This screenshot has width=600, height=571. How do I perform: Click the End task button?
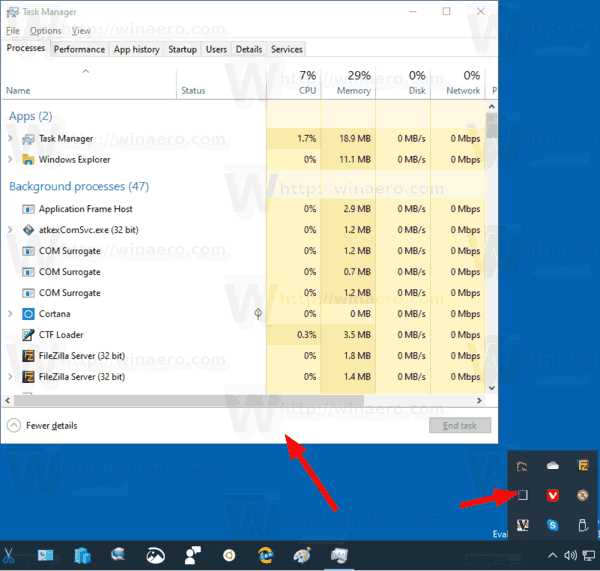pyautogui.click(x=460, y=426)
